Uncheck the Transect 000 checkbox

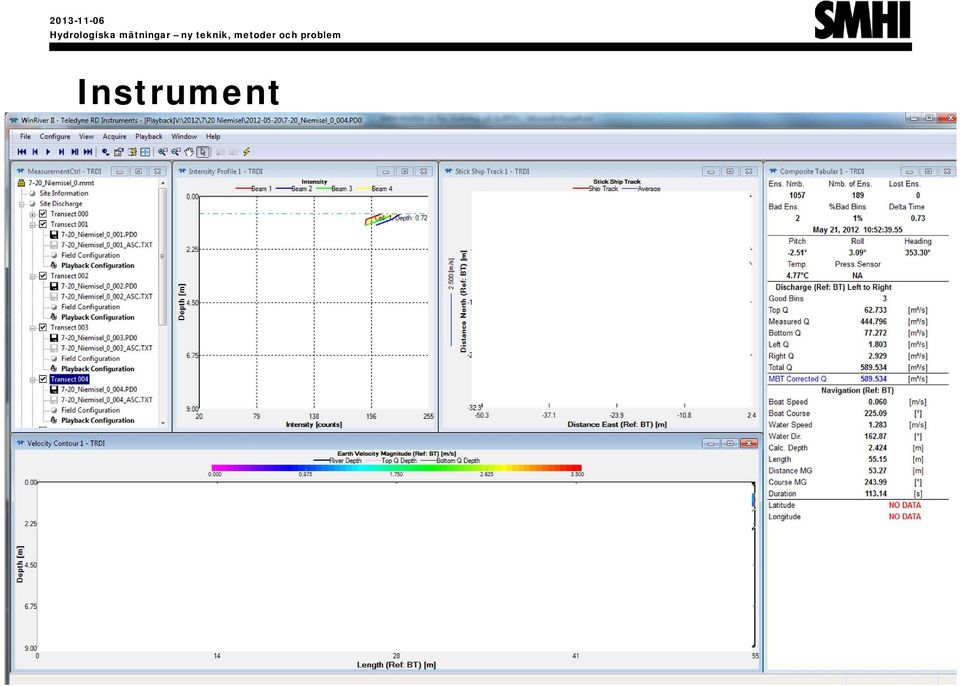point(43,214)
